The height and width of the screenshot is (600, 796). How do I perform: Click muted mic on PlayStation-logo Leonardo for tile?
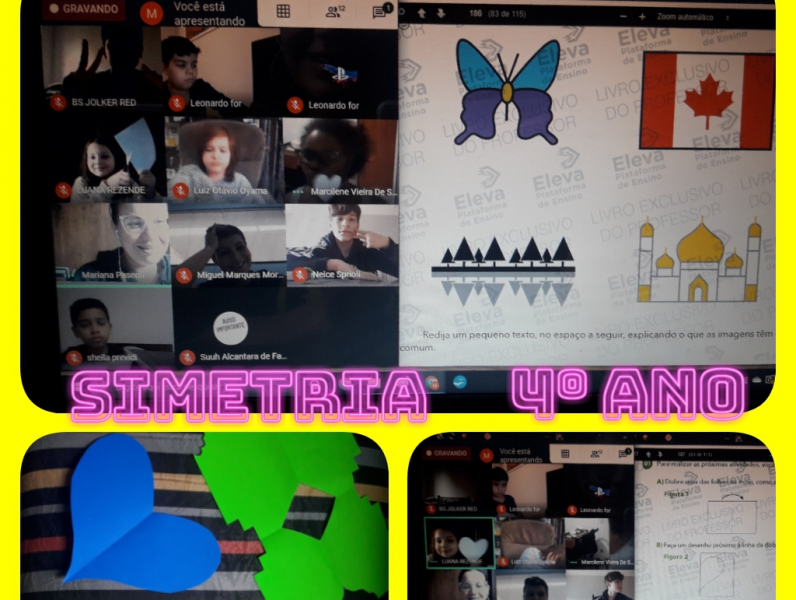(x=295, y=106)
